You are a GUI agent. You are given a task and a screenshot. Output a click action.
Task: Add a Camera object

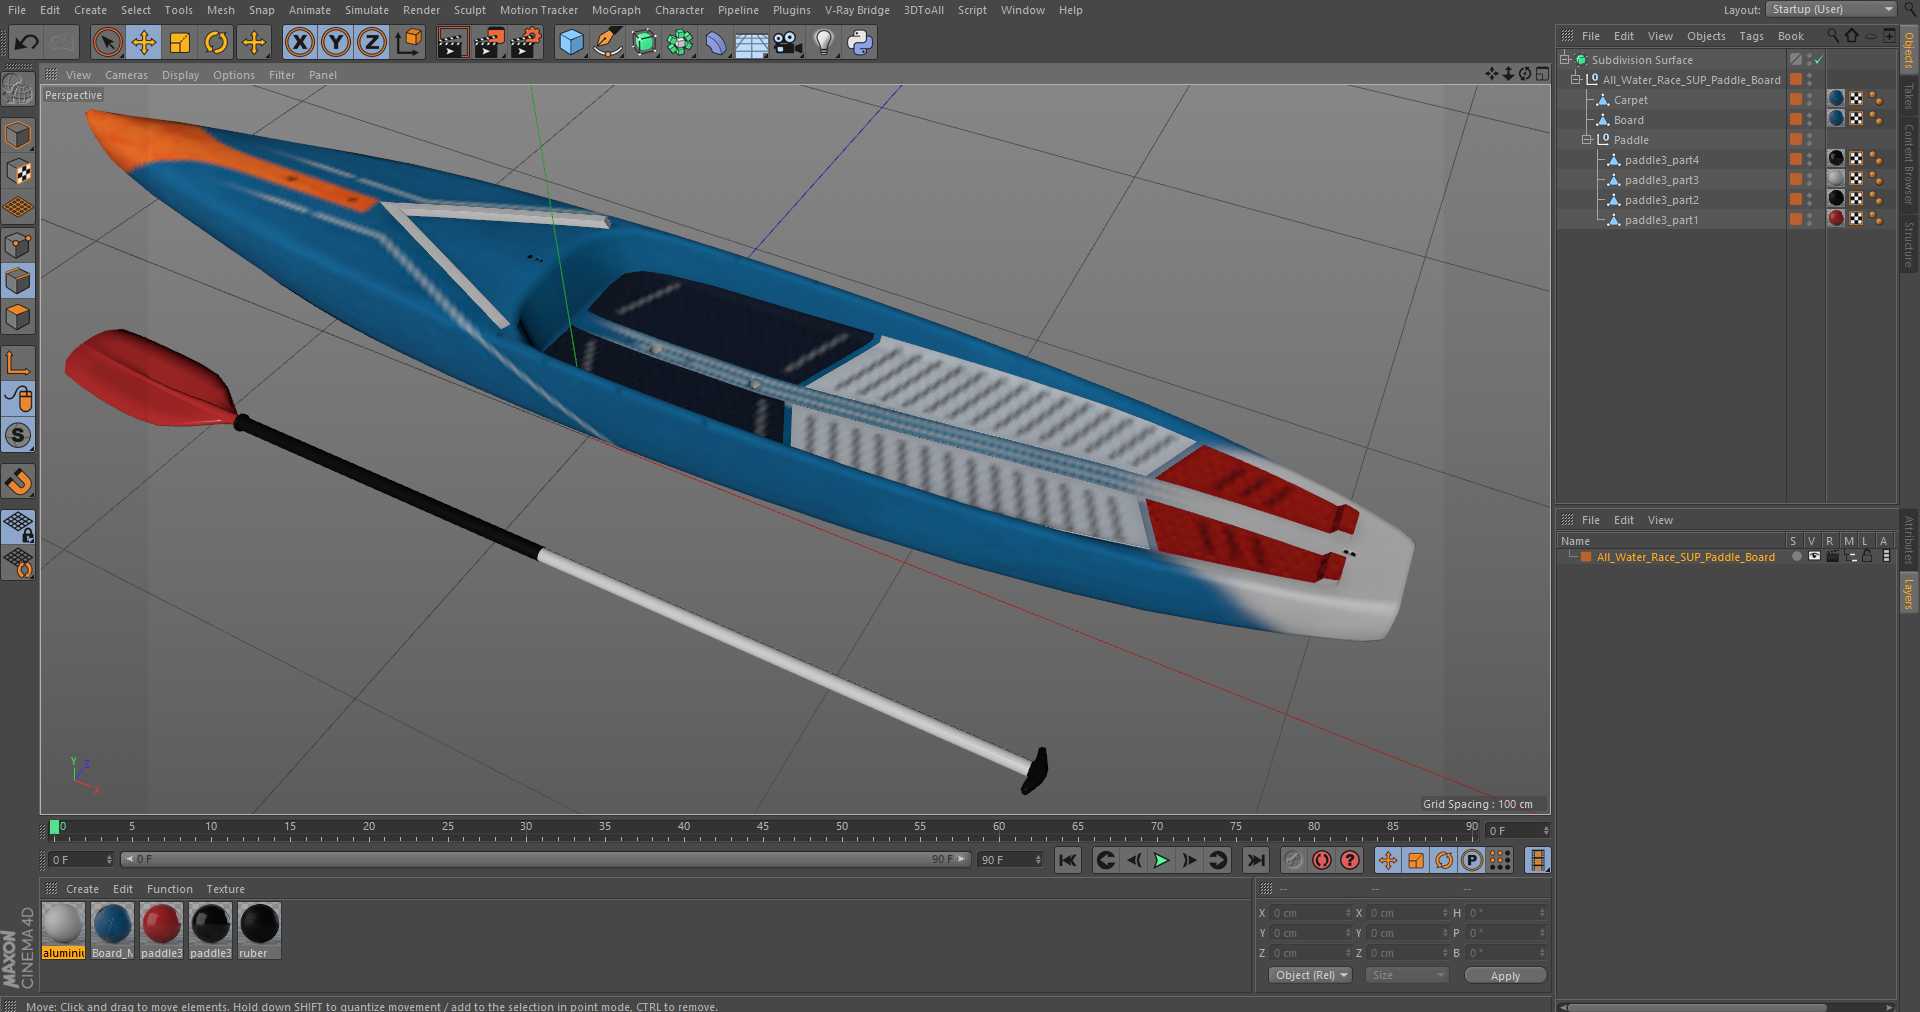tap(788, 42)
